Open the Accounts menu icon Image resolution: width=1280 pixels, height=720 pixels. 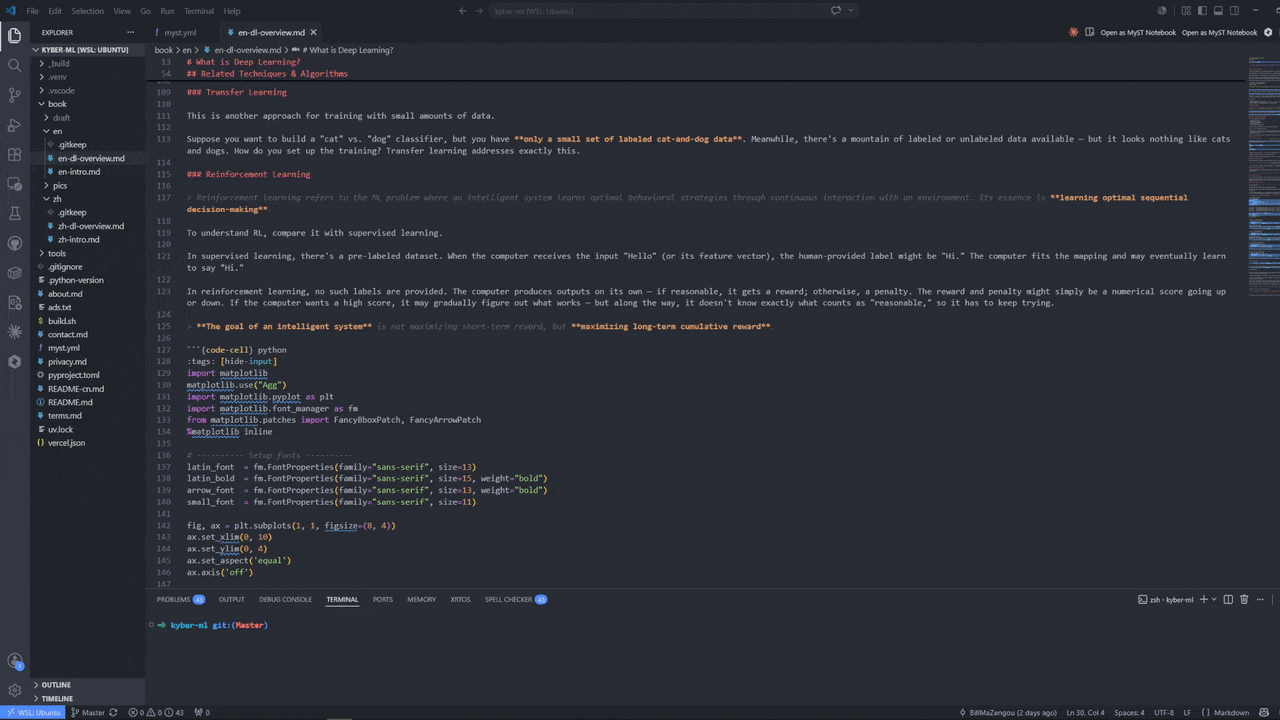point(14,661)
